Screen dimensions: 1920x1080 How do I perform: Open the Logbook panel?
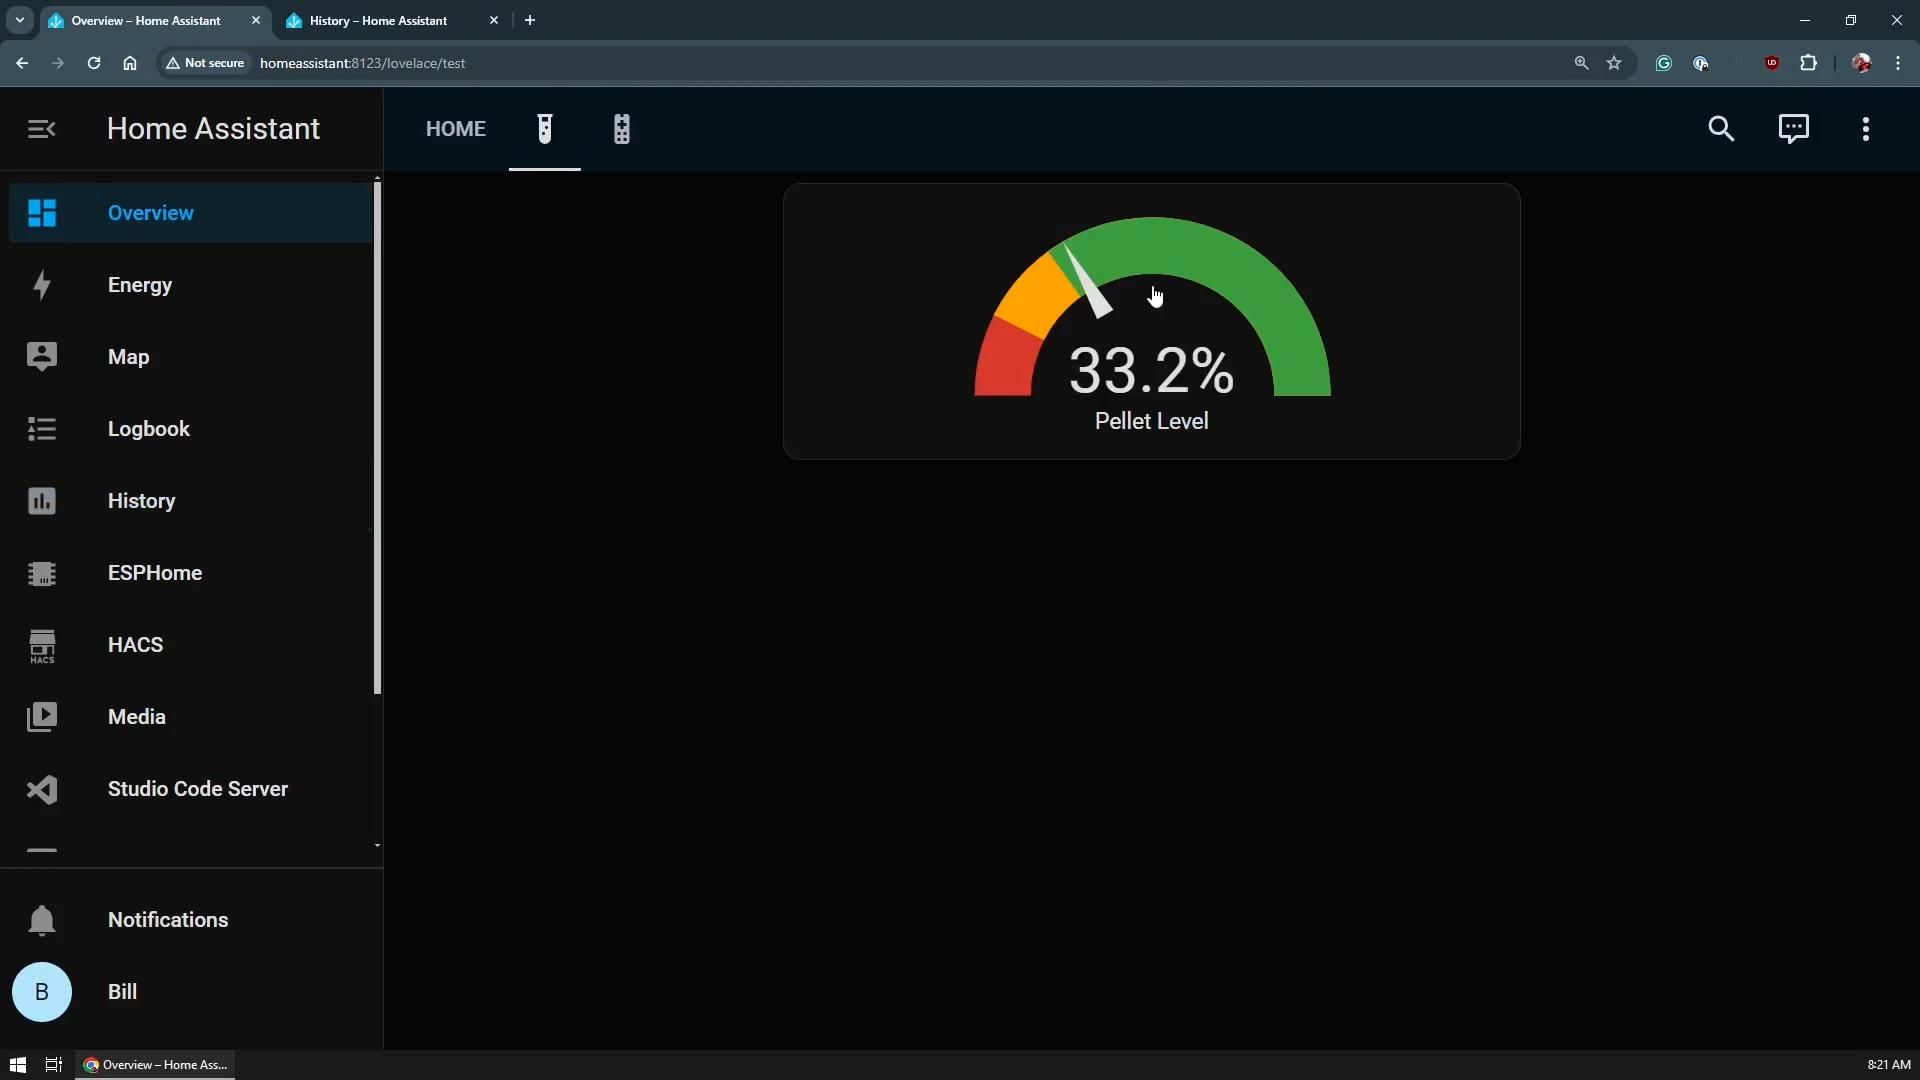(x=148, y=429)
